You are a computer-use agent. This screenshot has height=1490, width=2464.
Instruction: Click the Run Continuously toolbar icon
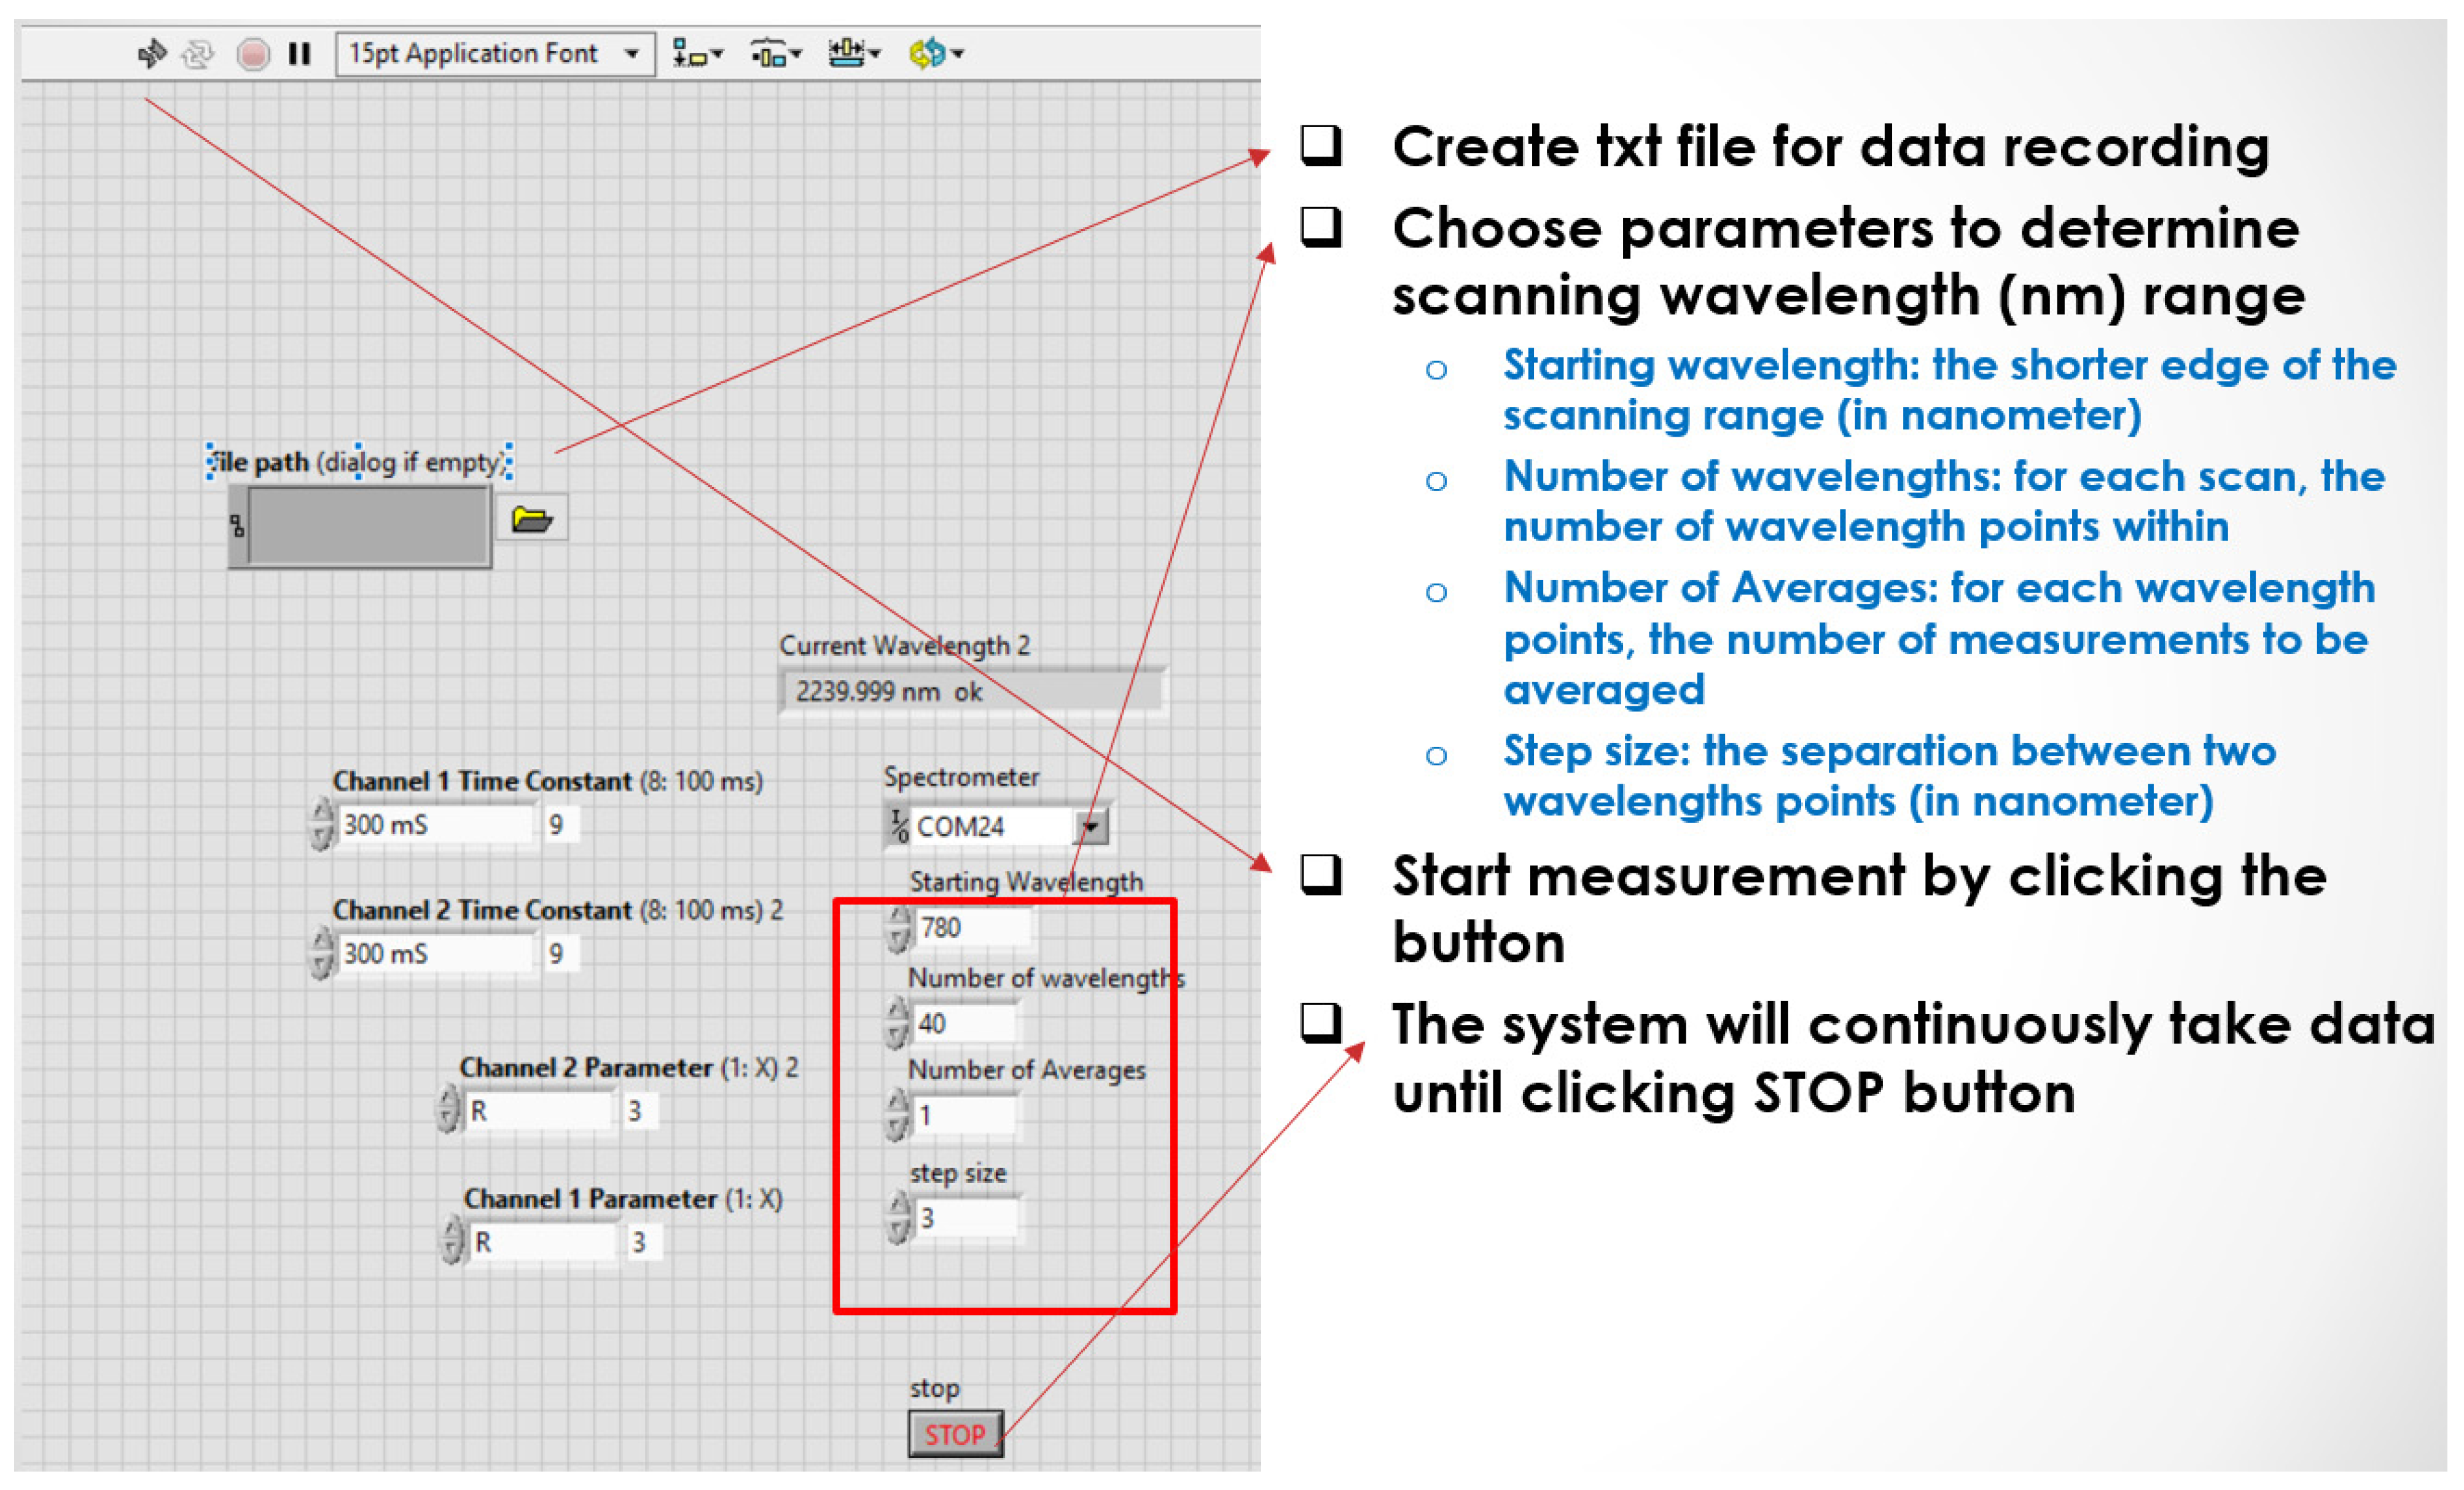(x=197, y=53)
